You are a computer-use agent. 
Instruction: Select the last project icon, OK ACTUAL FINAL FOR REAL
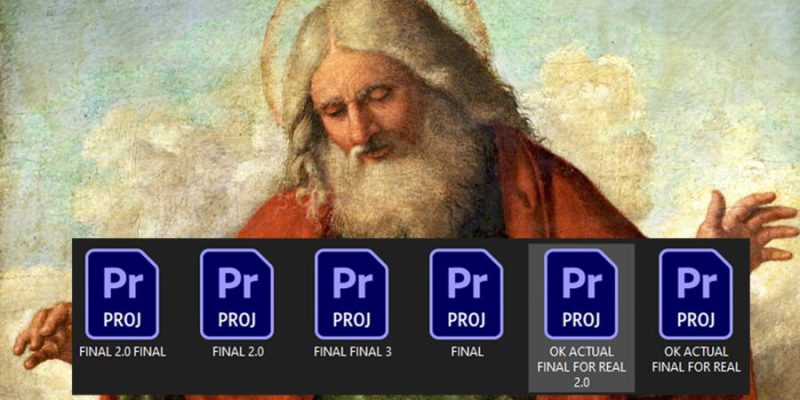pos(696,294)
